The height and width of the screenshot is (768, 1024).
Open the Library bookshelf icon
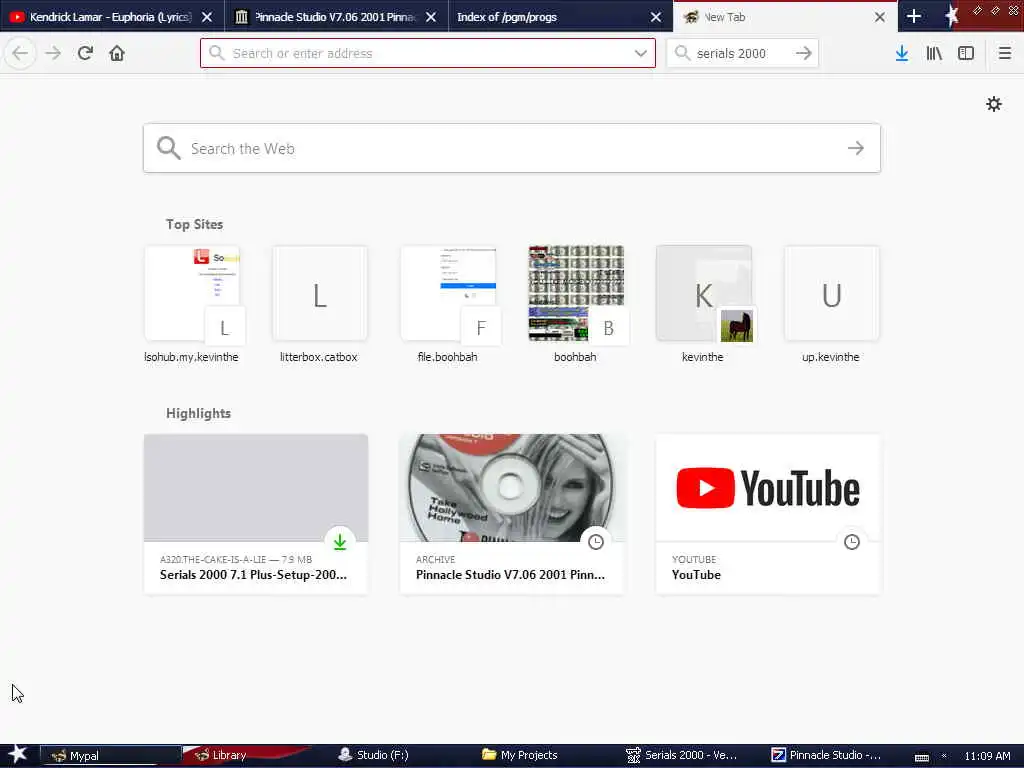(934, 53)
